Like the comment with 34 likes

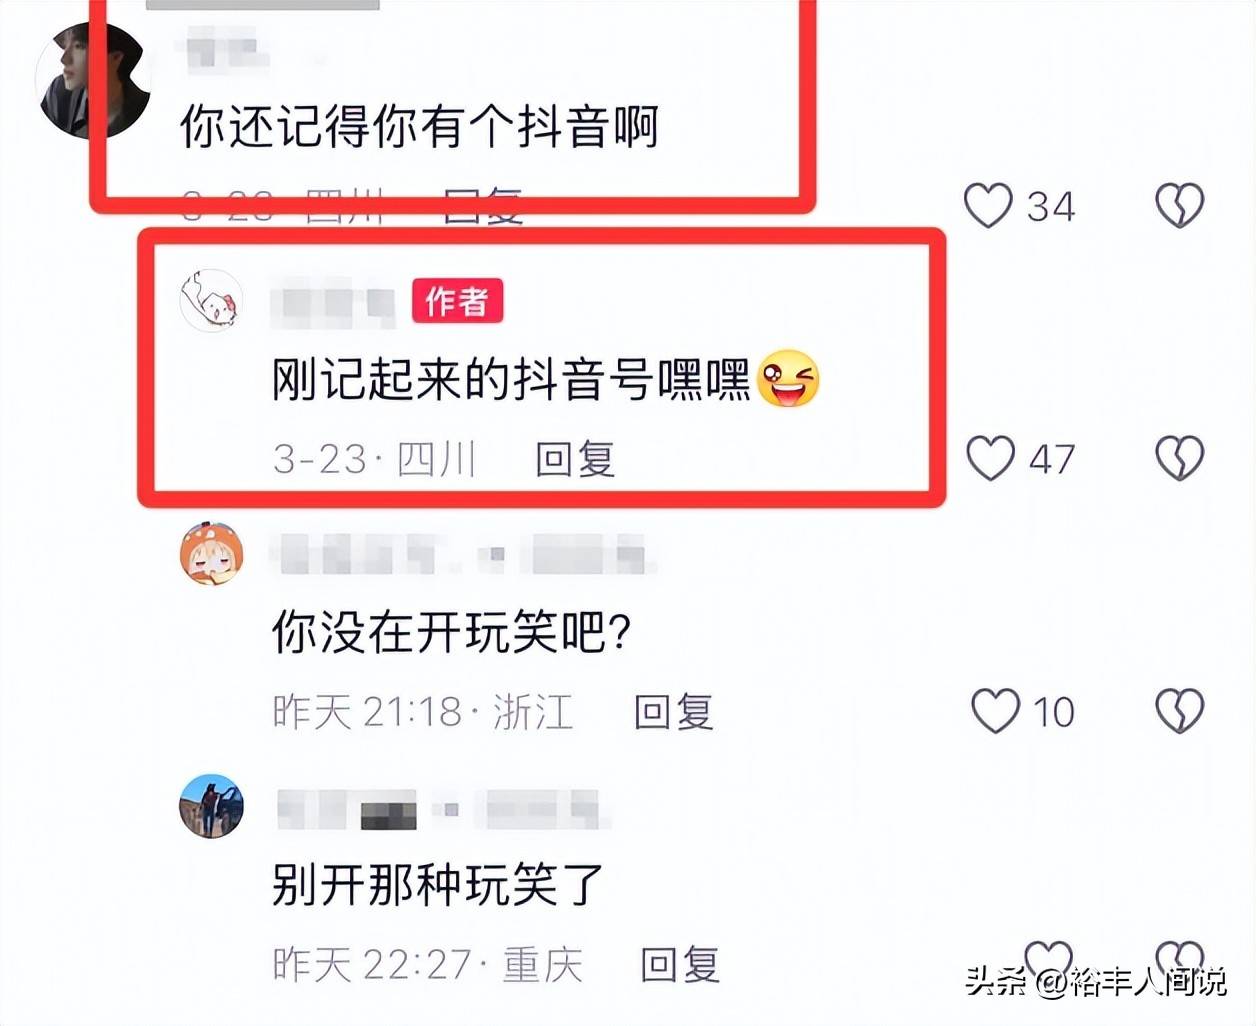point(988,205)
